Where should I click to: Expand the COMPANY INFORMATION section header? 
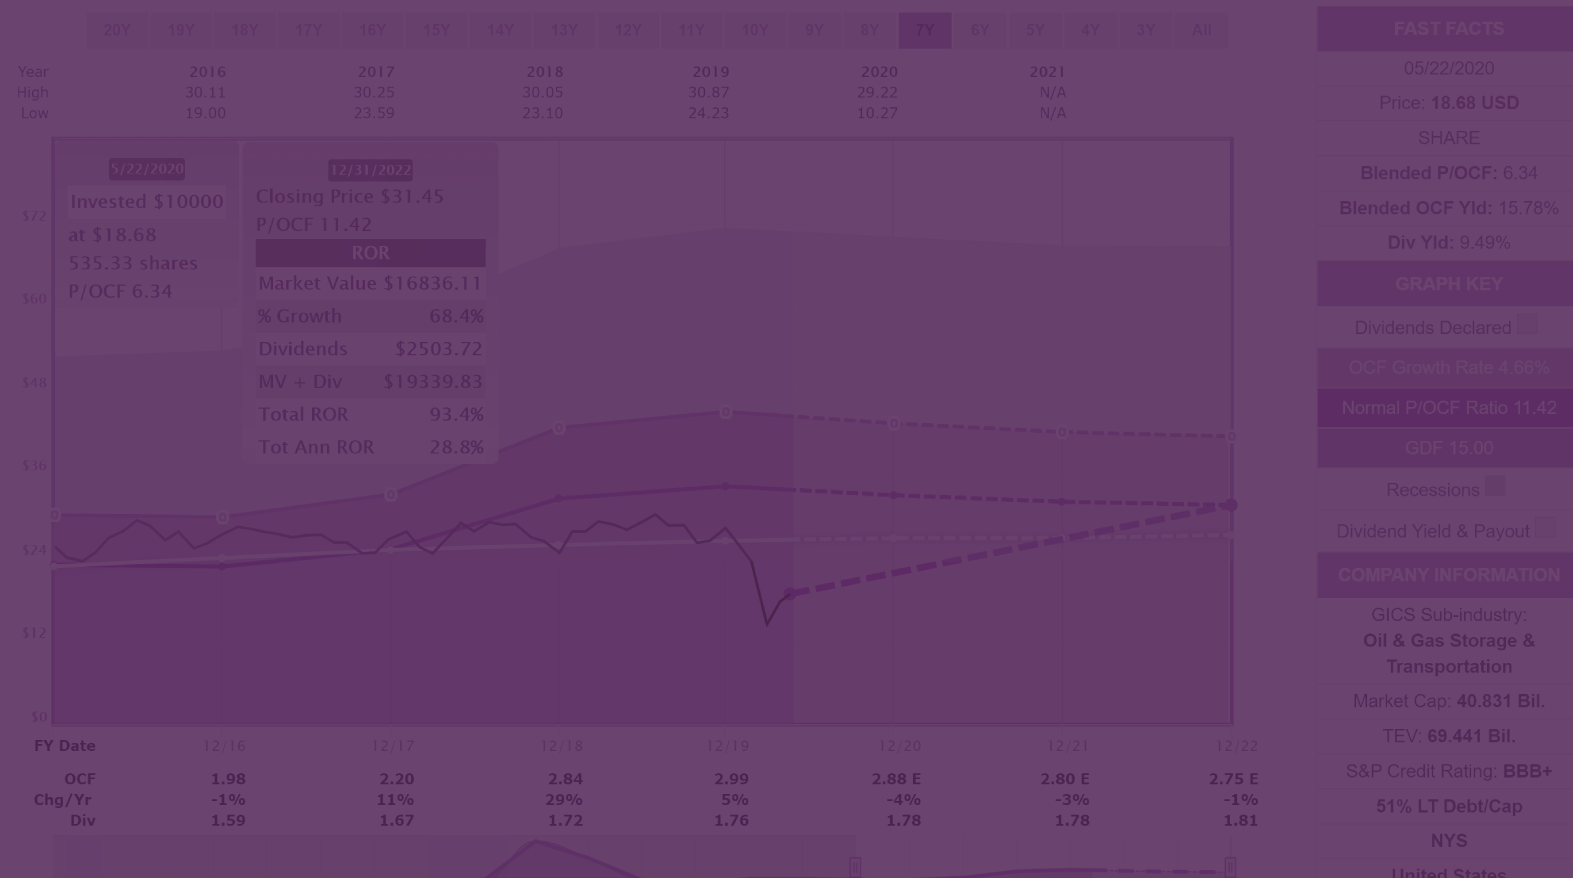point(1448,575)
